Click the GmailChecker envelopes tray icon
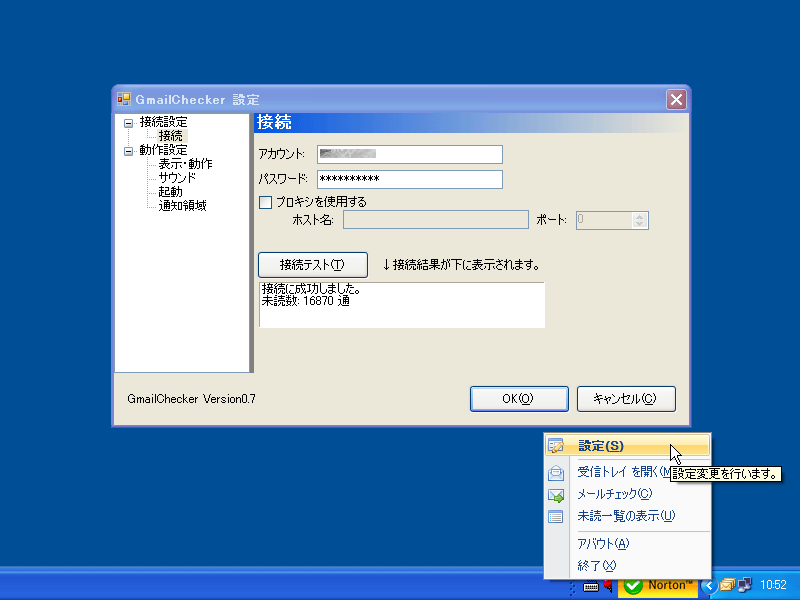This screenshot has width=800, height=600. [728, 585]
